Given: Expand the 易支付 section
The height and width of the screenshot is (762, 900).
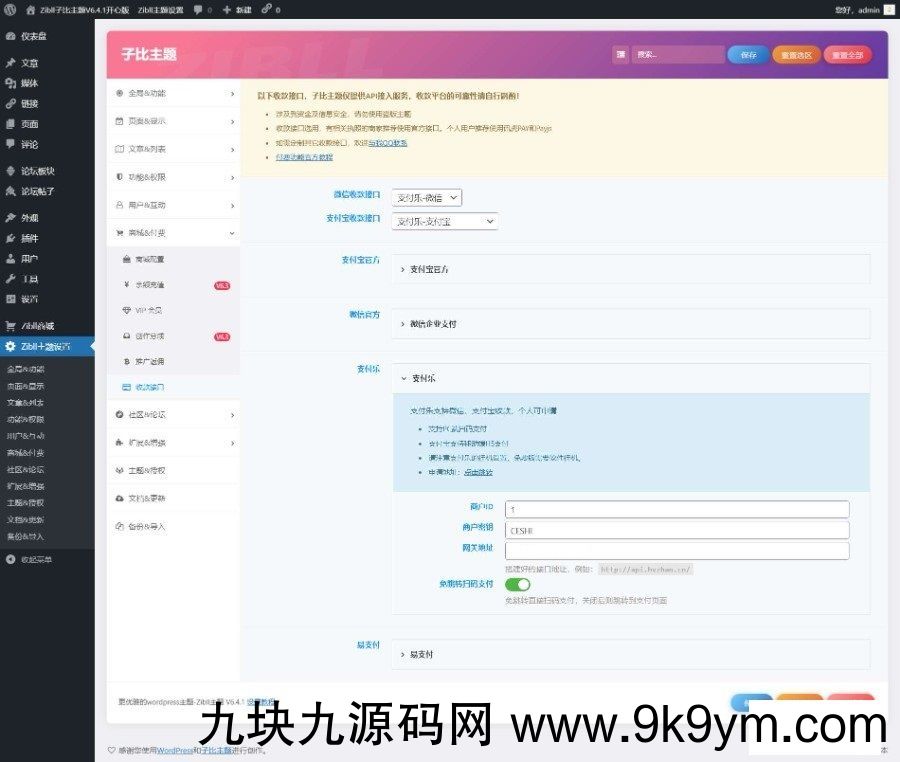Looking at the screenshot, I should click(630, 654).
